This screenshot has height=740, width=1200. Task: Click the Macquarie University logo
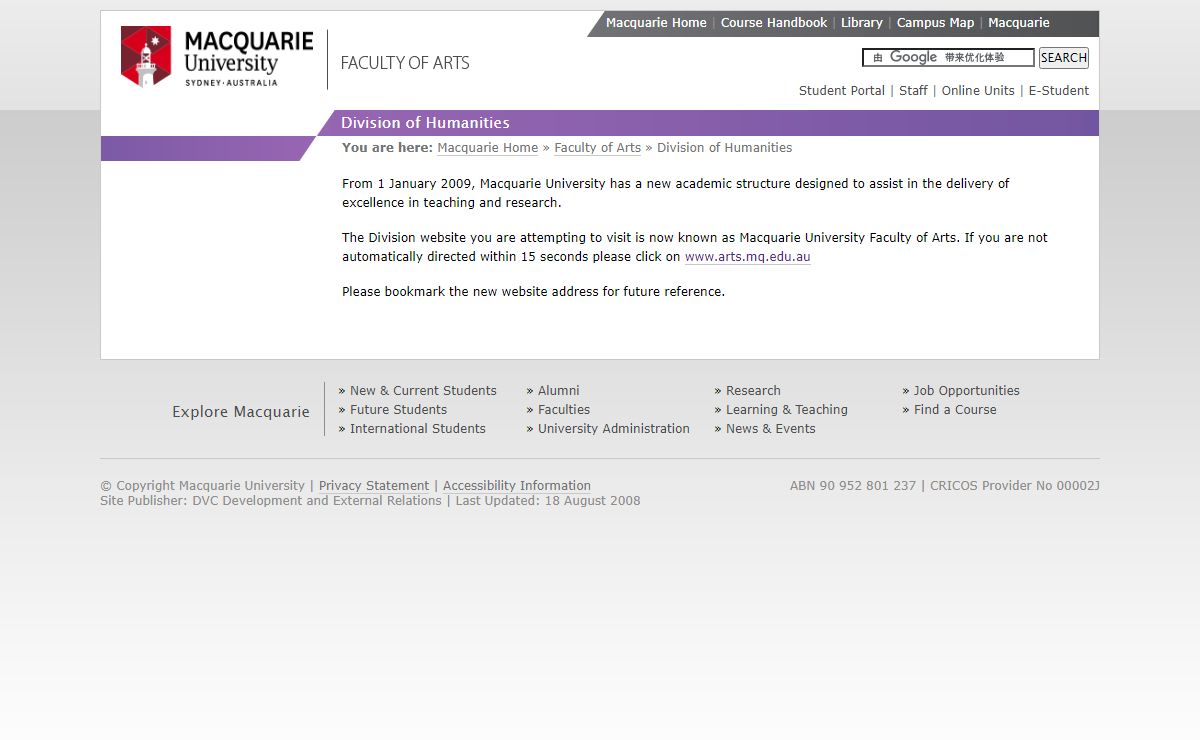click(216, 57)
